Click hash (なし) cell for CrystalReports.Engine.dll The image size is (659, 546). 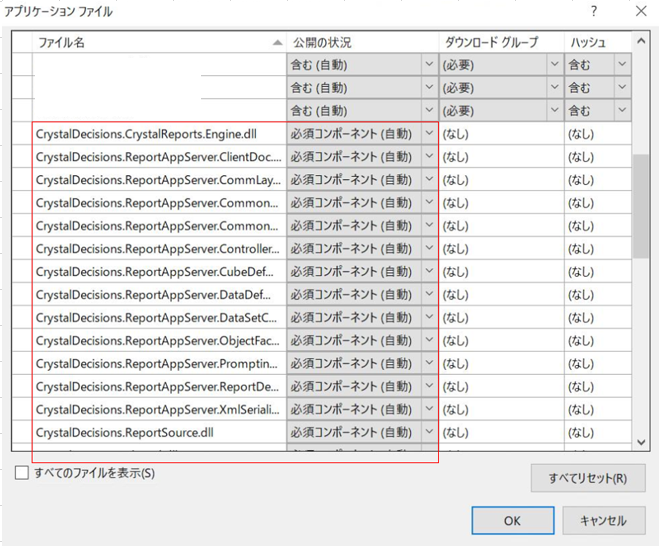(598, 134)
